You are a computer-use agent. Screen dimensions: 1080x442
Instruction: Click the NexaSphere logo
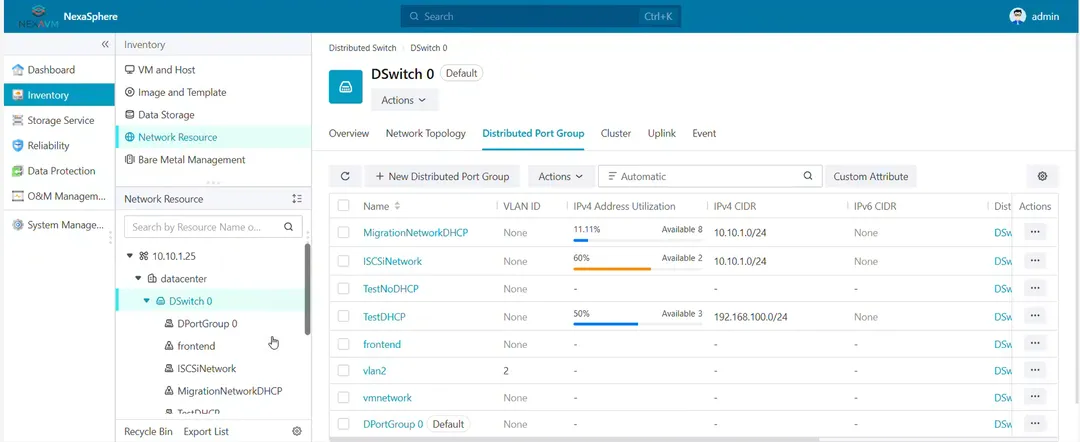[37, 17]
